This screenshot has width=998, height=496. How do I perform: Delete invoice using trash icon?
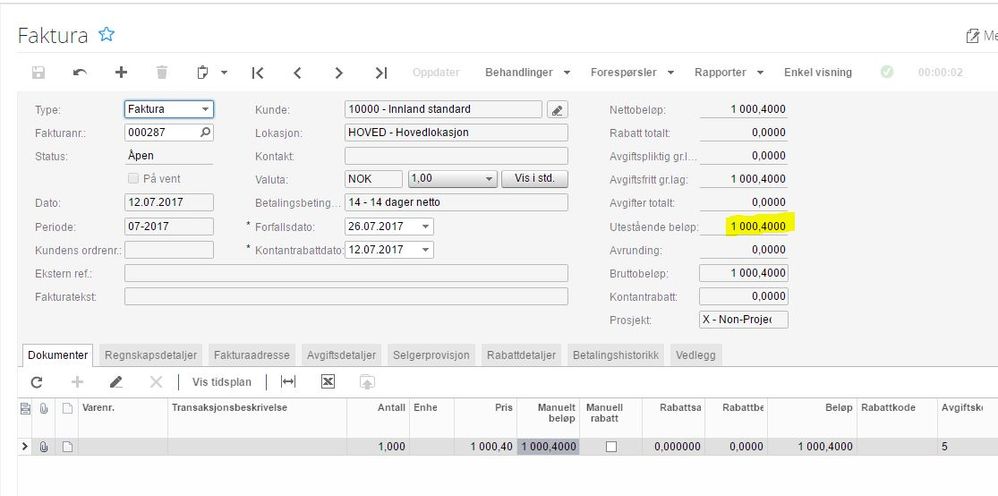click(162, 73)
